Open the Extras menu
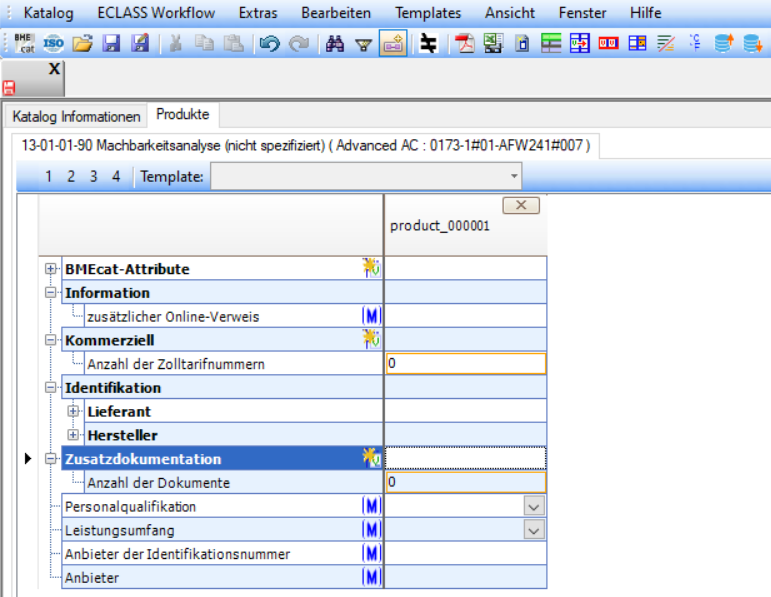 point(258,13)
